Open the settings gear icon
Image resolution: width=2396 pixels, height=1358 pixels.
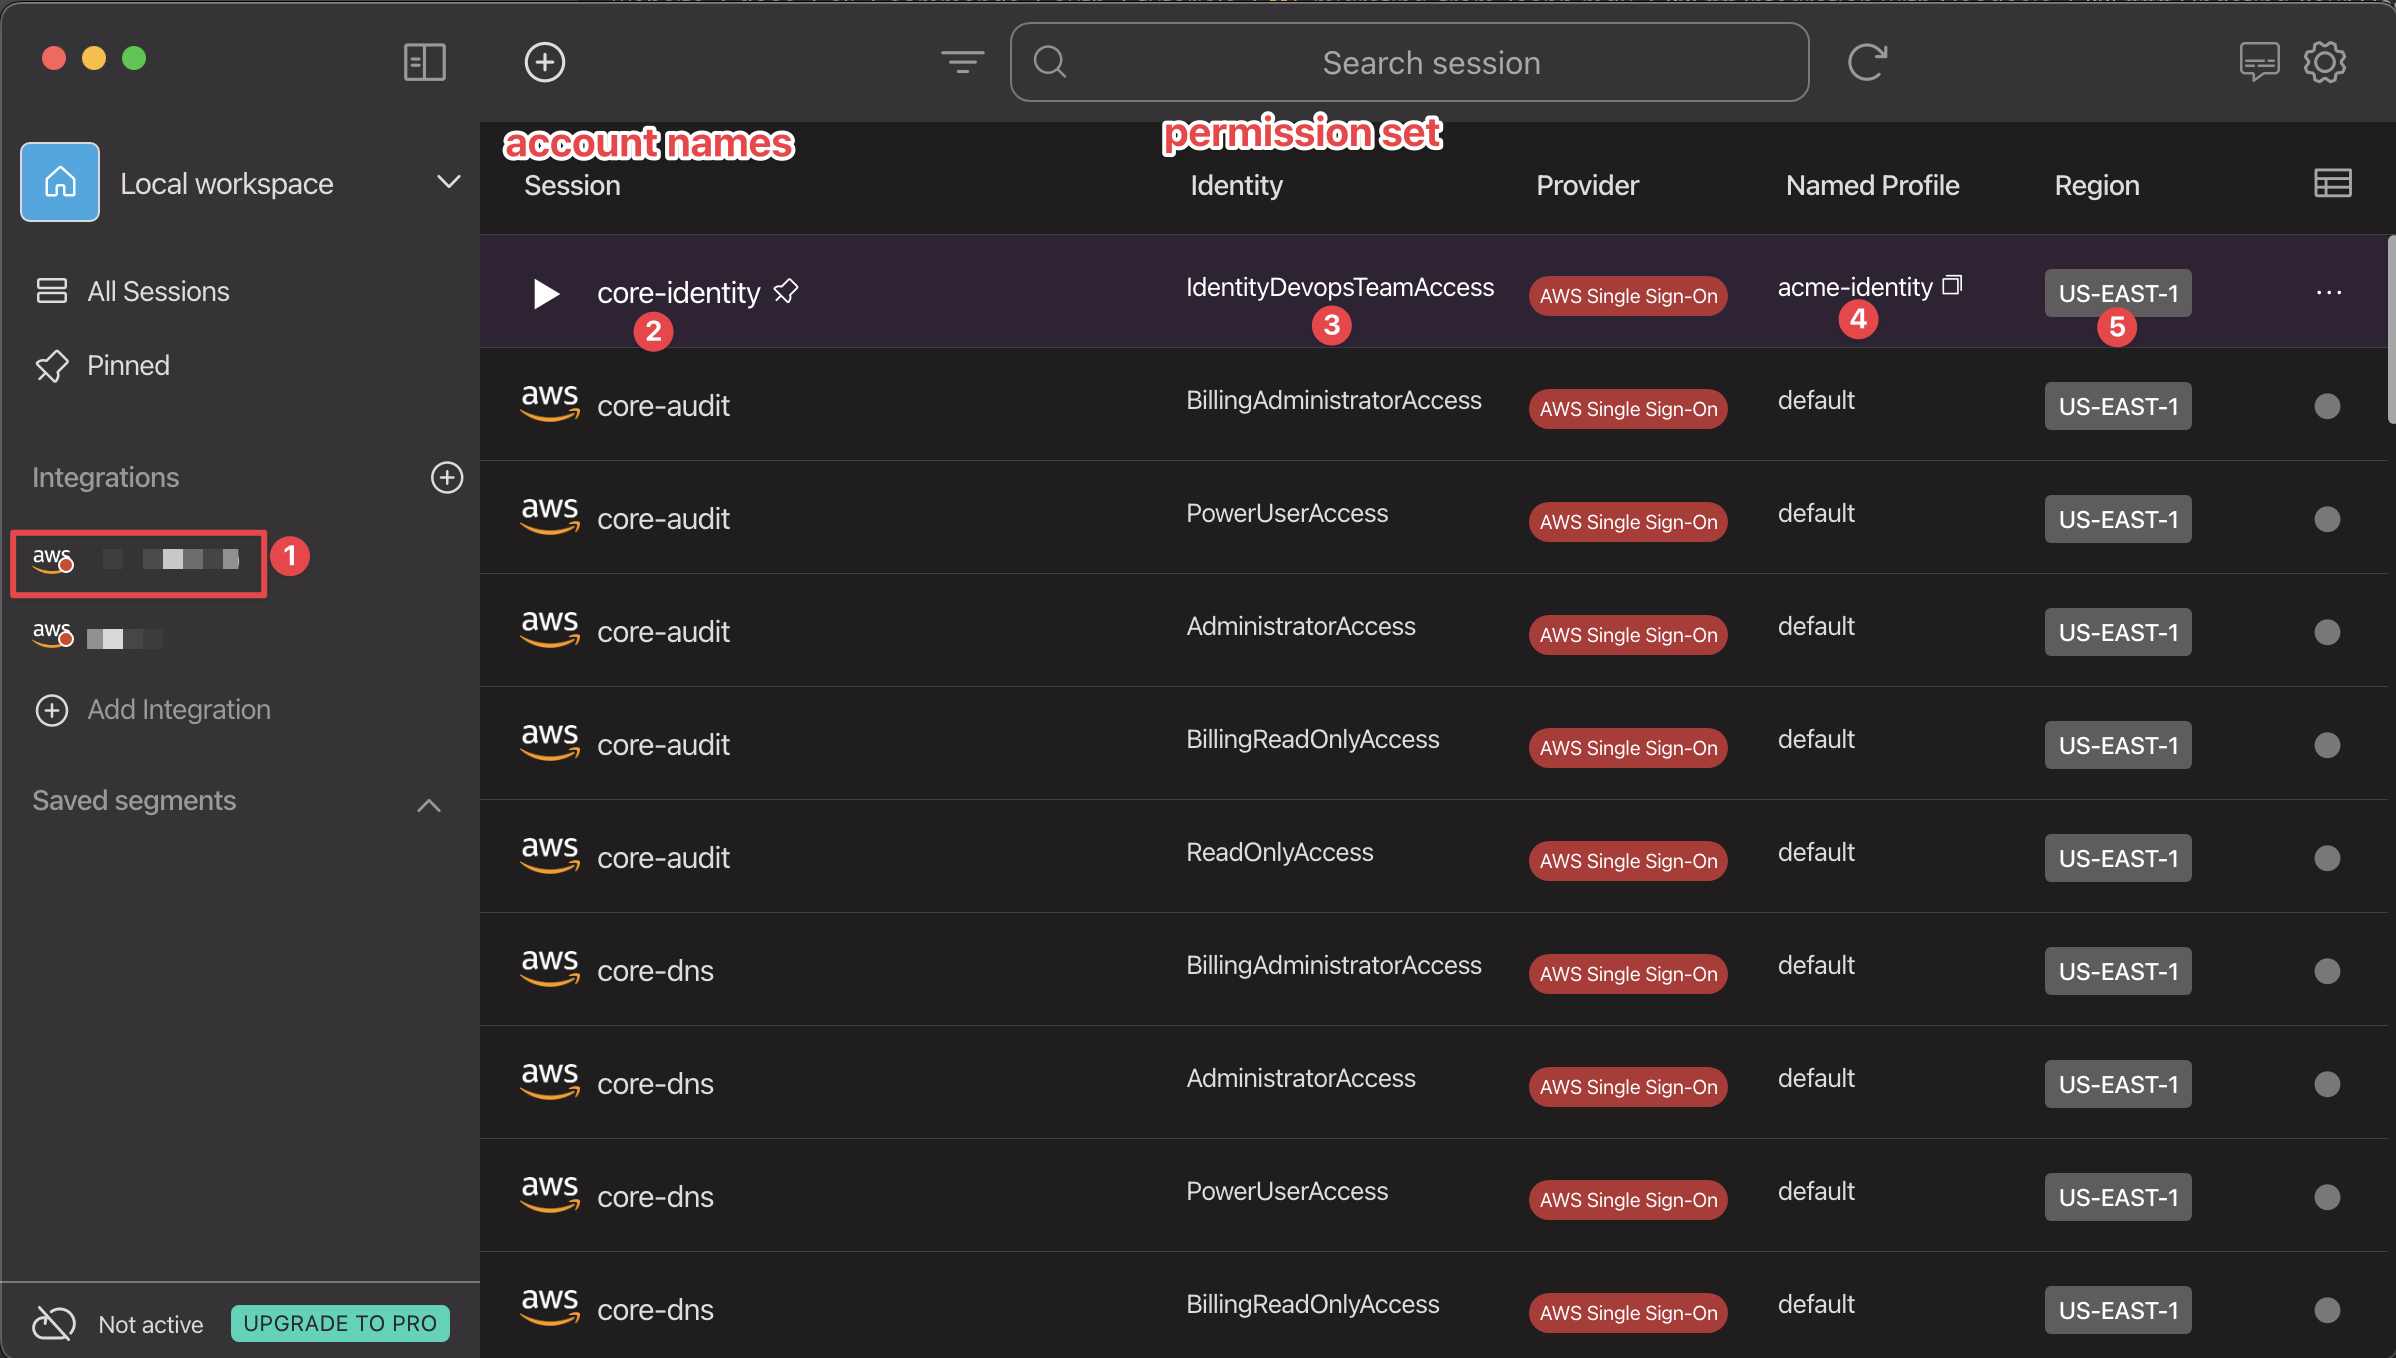pyautogui.click(x=2325, y=62)
